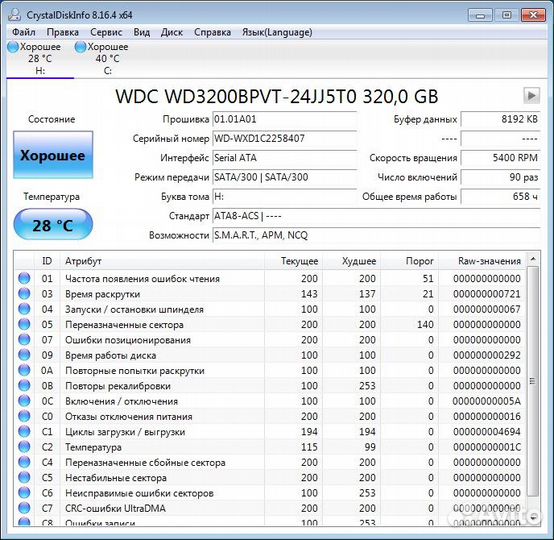Click raw value 00000004694

(x=487, y=432)
